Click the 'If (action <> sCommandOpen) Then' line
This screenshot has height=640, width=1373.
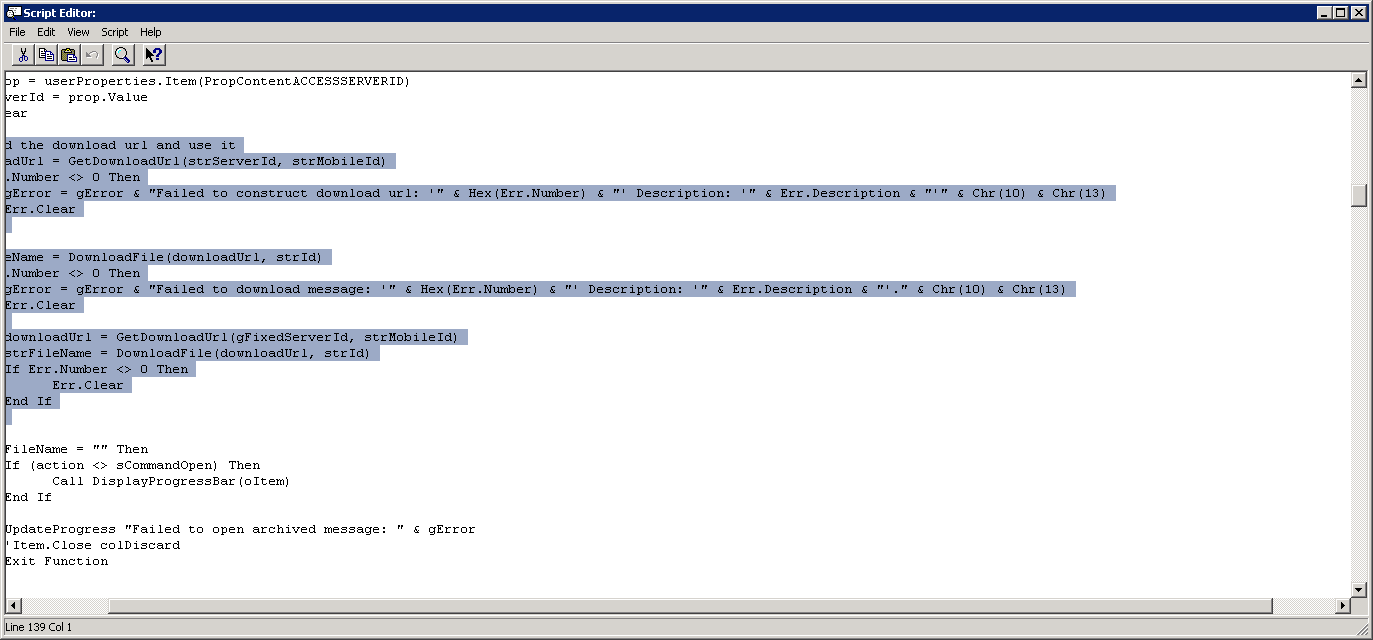click(132, 465)
